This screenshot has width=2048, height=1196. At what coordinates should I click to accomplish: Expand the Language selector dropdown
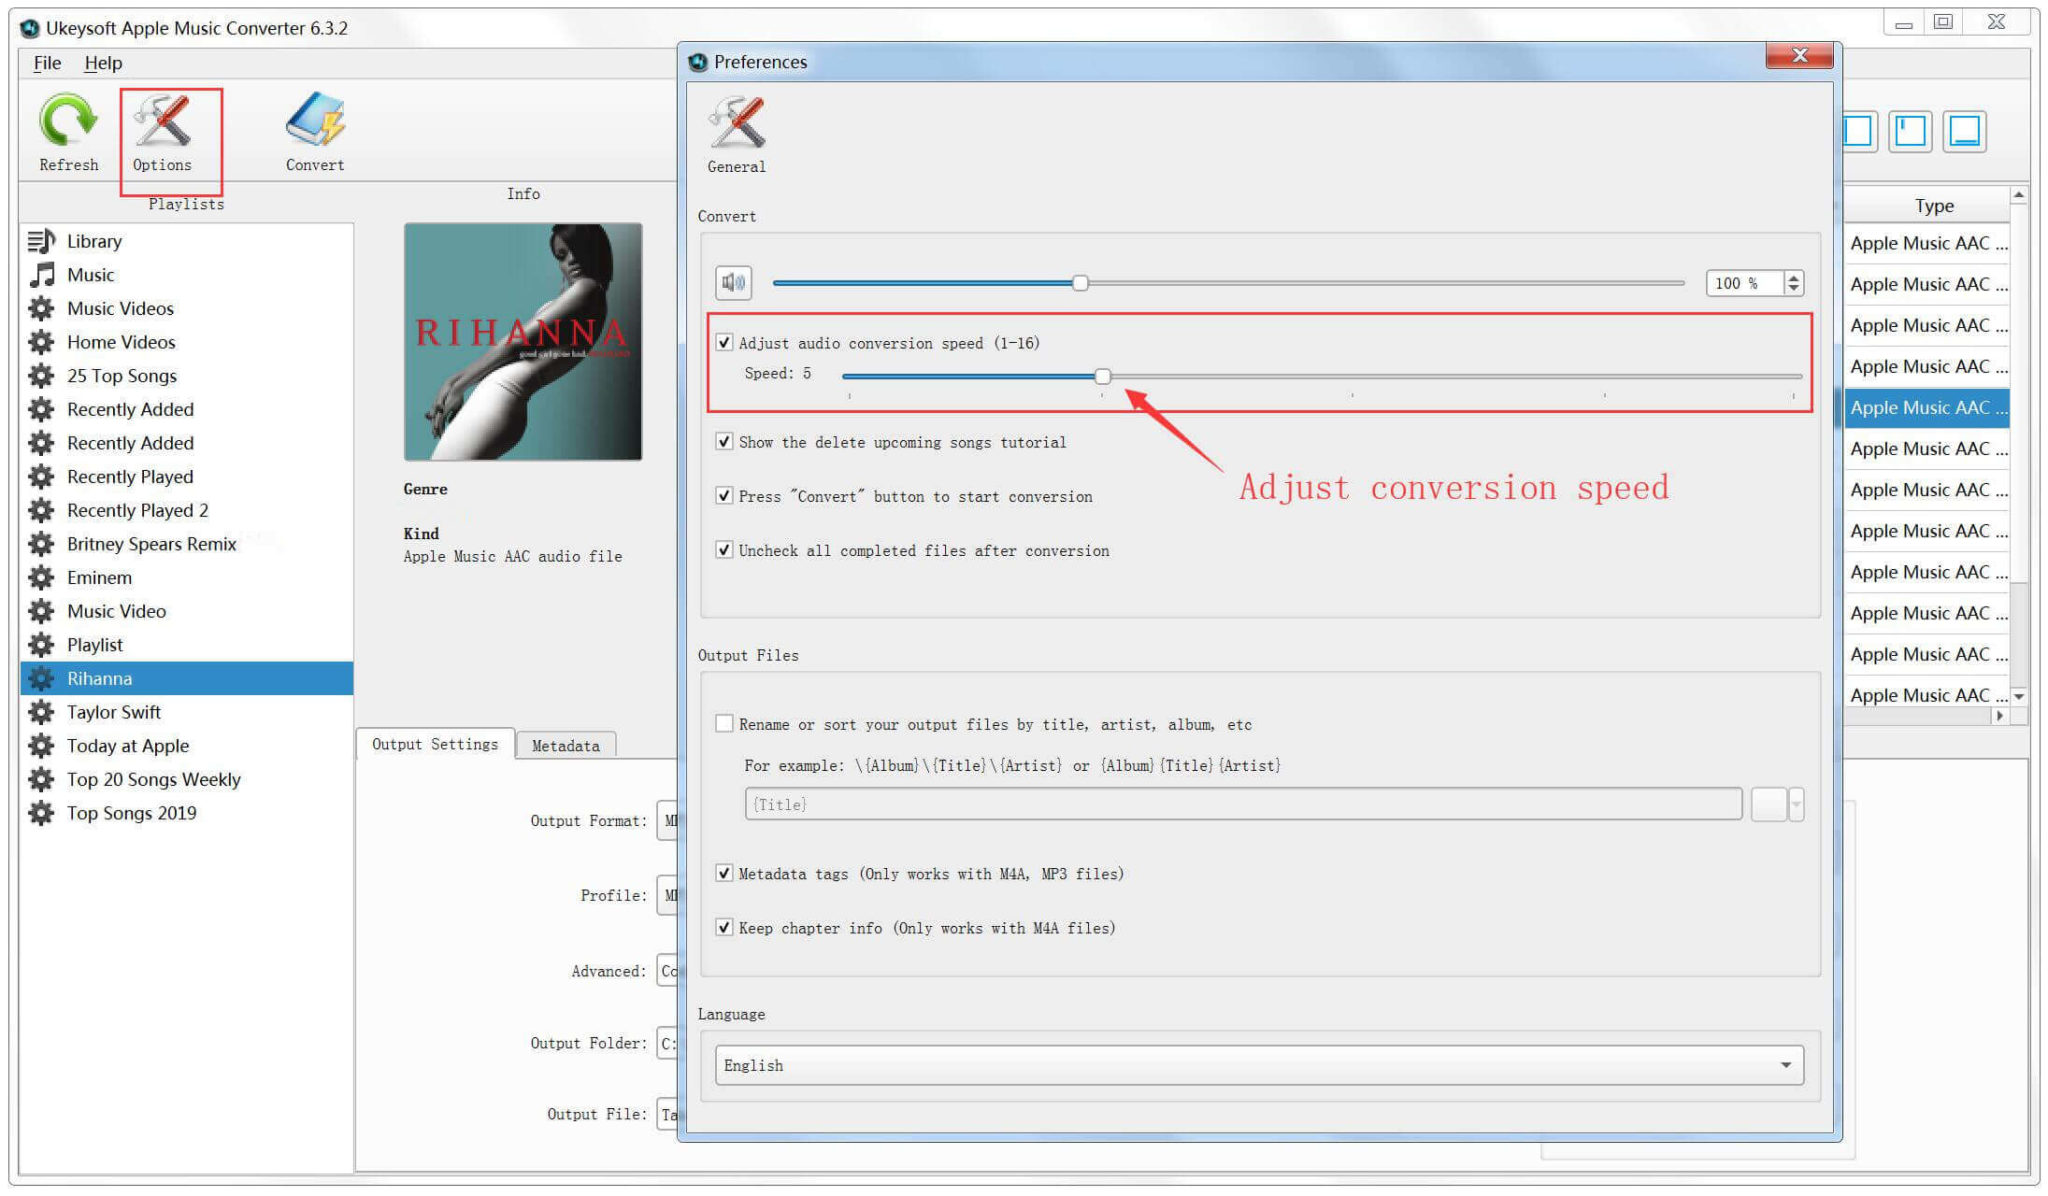tap(1798, 1066)
